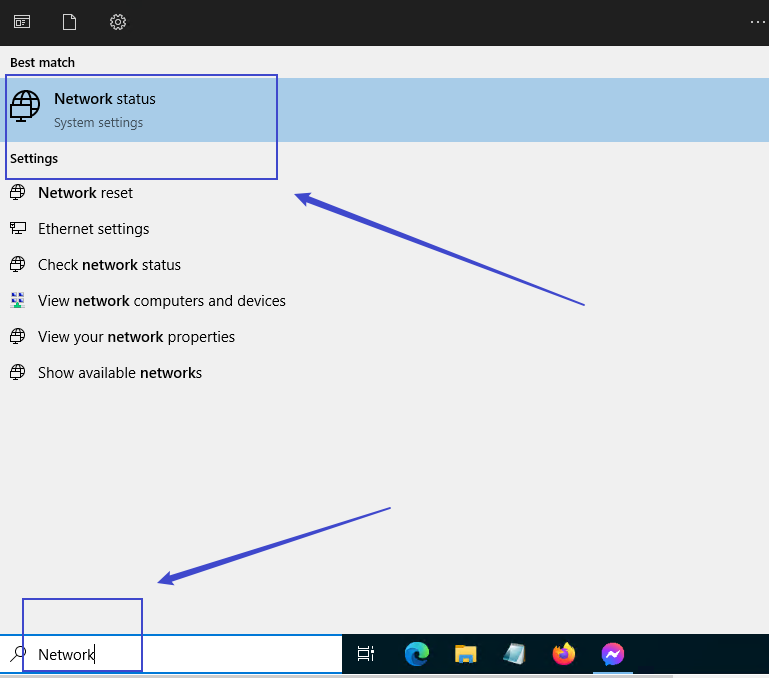Open the Network status best match

[105, 110]
